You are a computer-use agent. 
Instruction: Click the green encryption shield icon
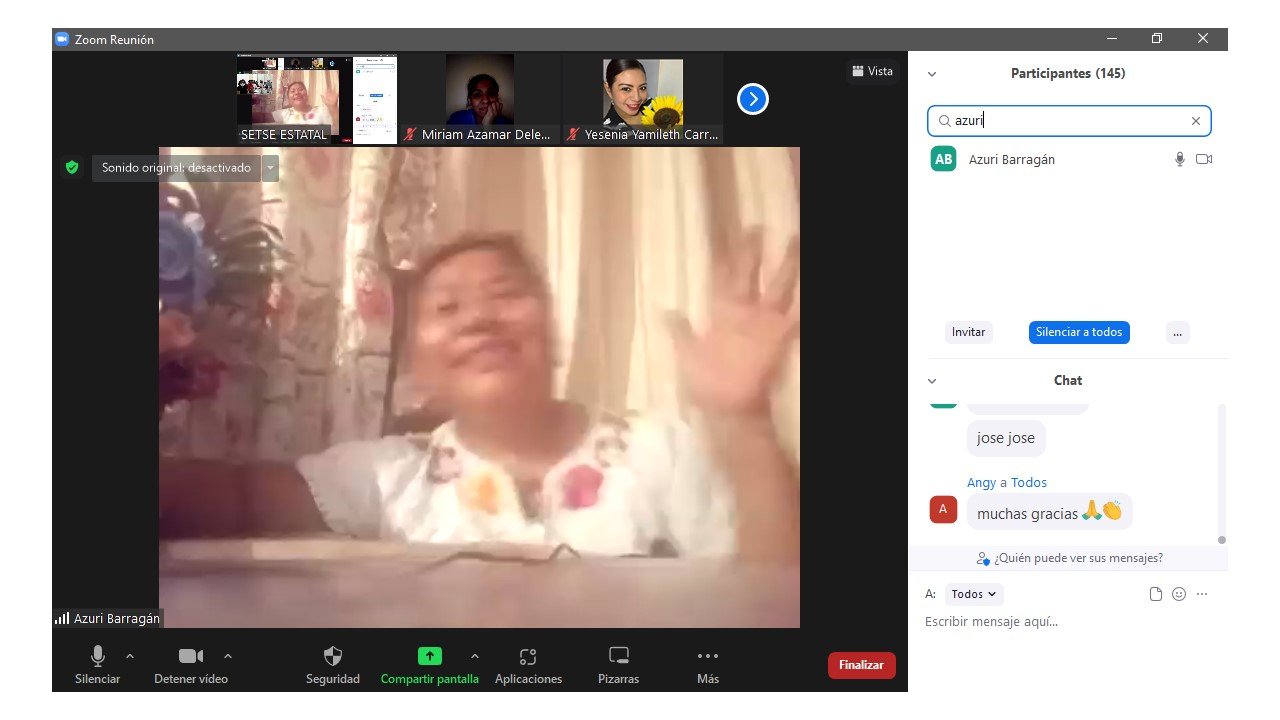pos(72,168)
